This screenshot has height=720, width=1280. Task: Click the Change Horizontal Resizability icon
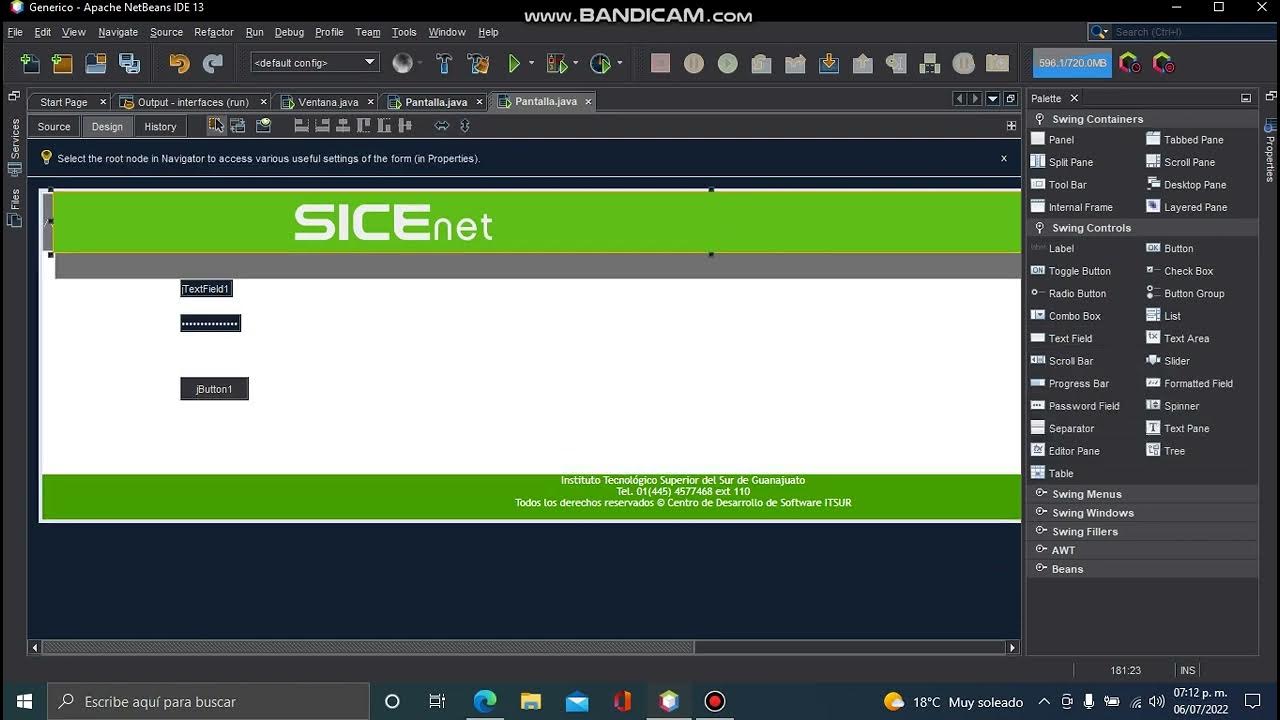click(442, 126)
